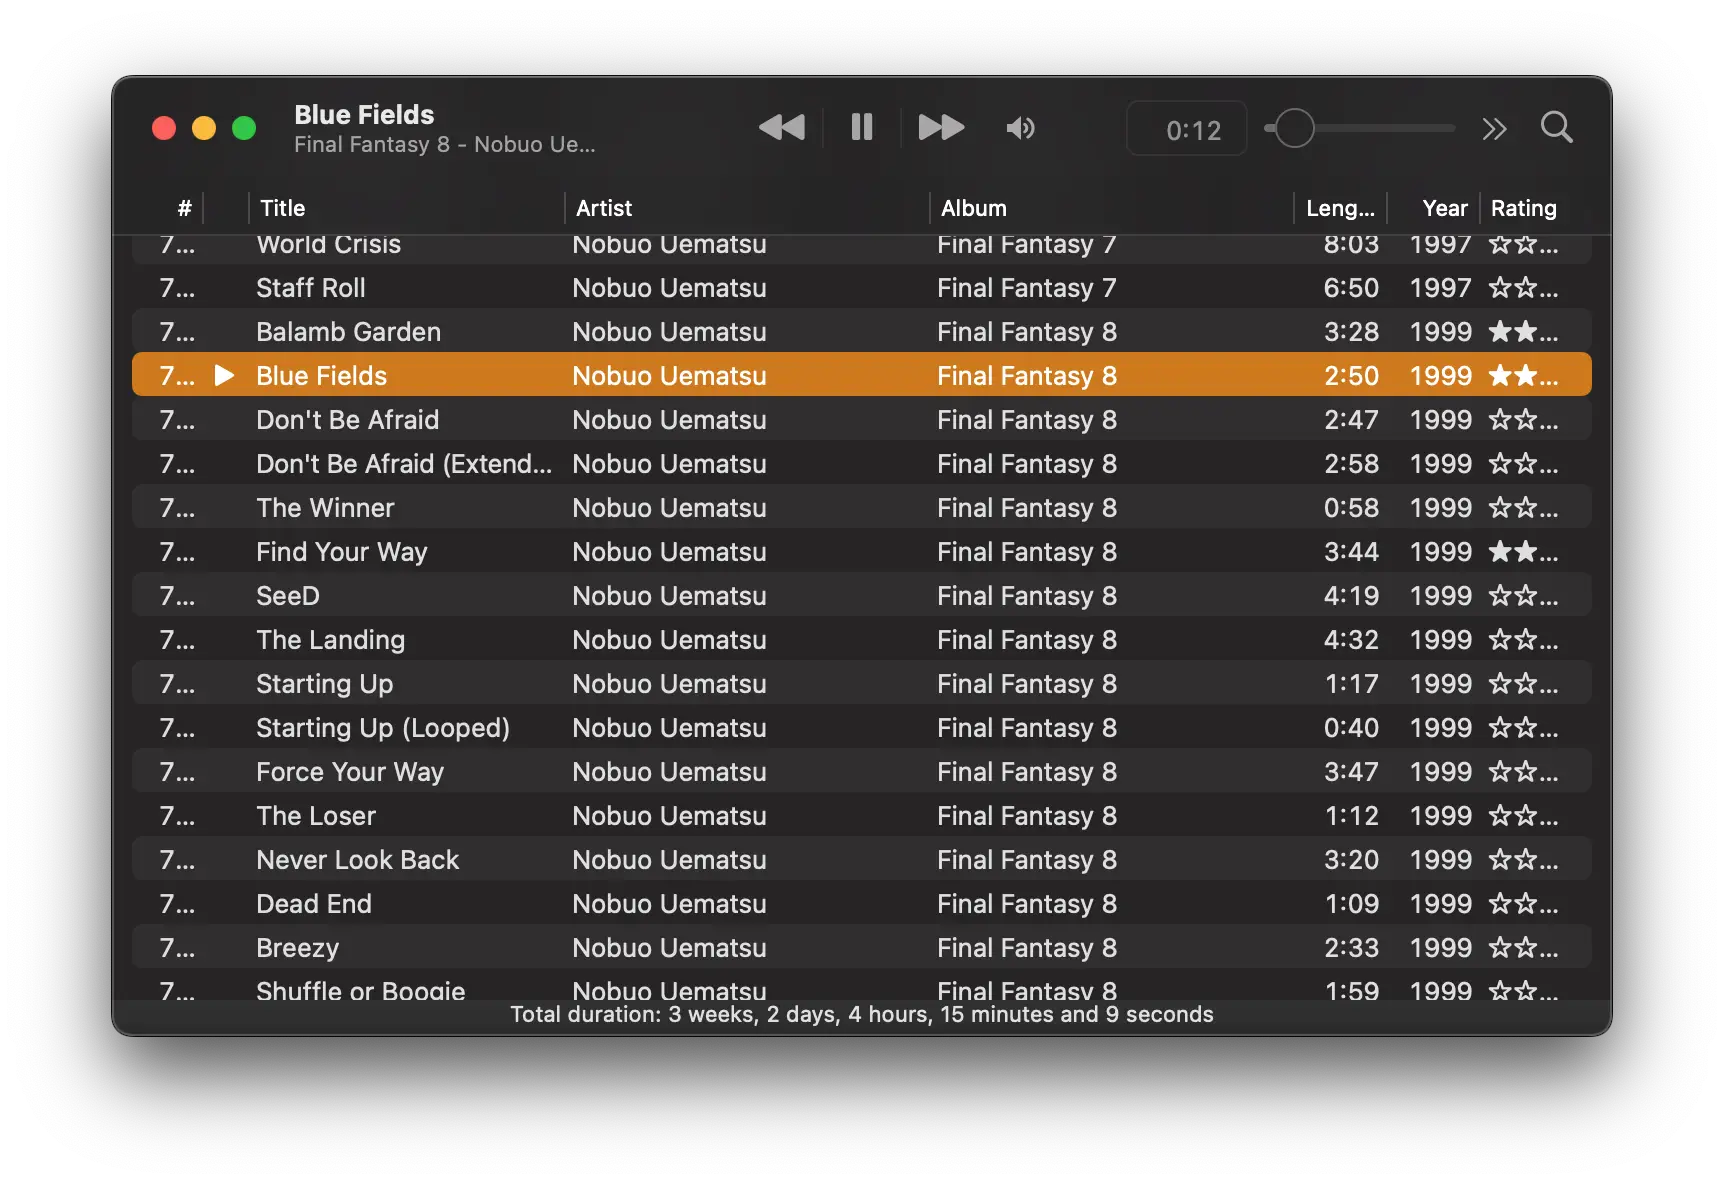Click the rating stars for The Loser
The height and width of the screenshot is (1184, 1724).
click(x=1523, y=816)
